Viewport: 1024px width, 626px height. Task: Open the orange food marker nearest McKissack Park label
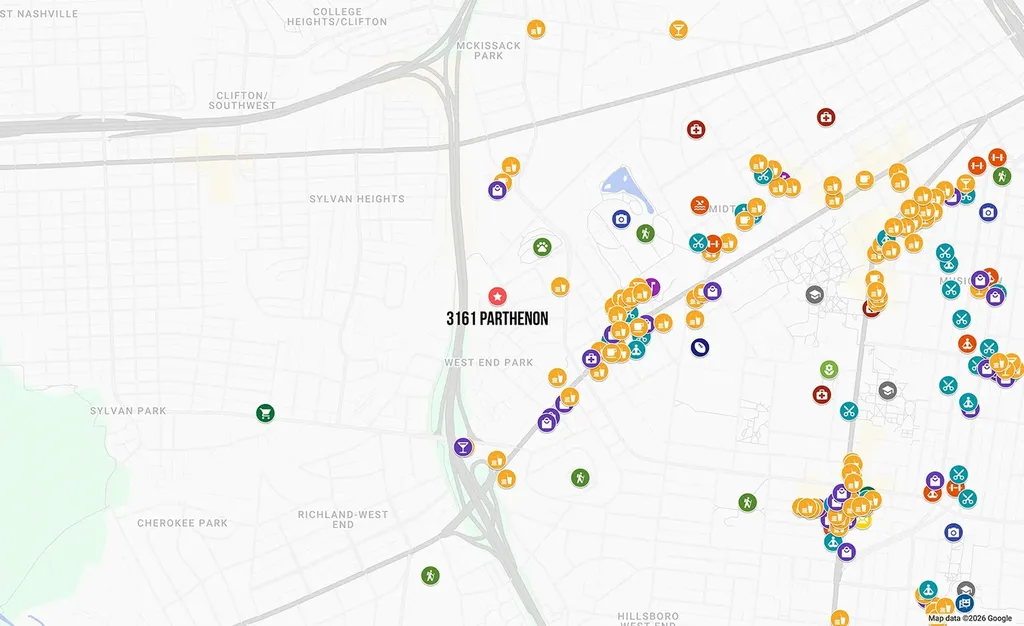tap(536, 29)
